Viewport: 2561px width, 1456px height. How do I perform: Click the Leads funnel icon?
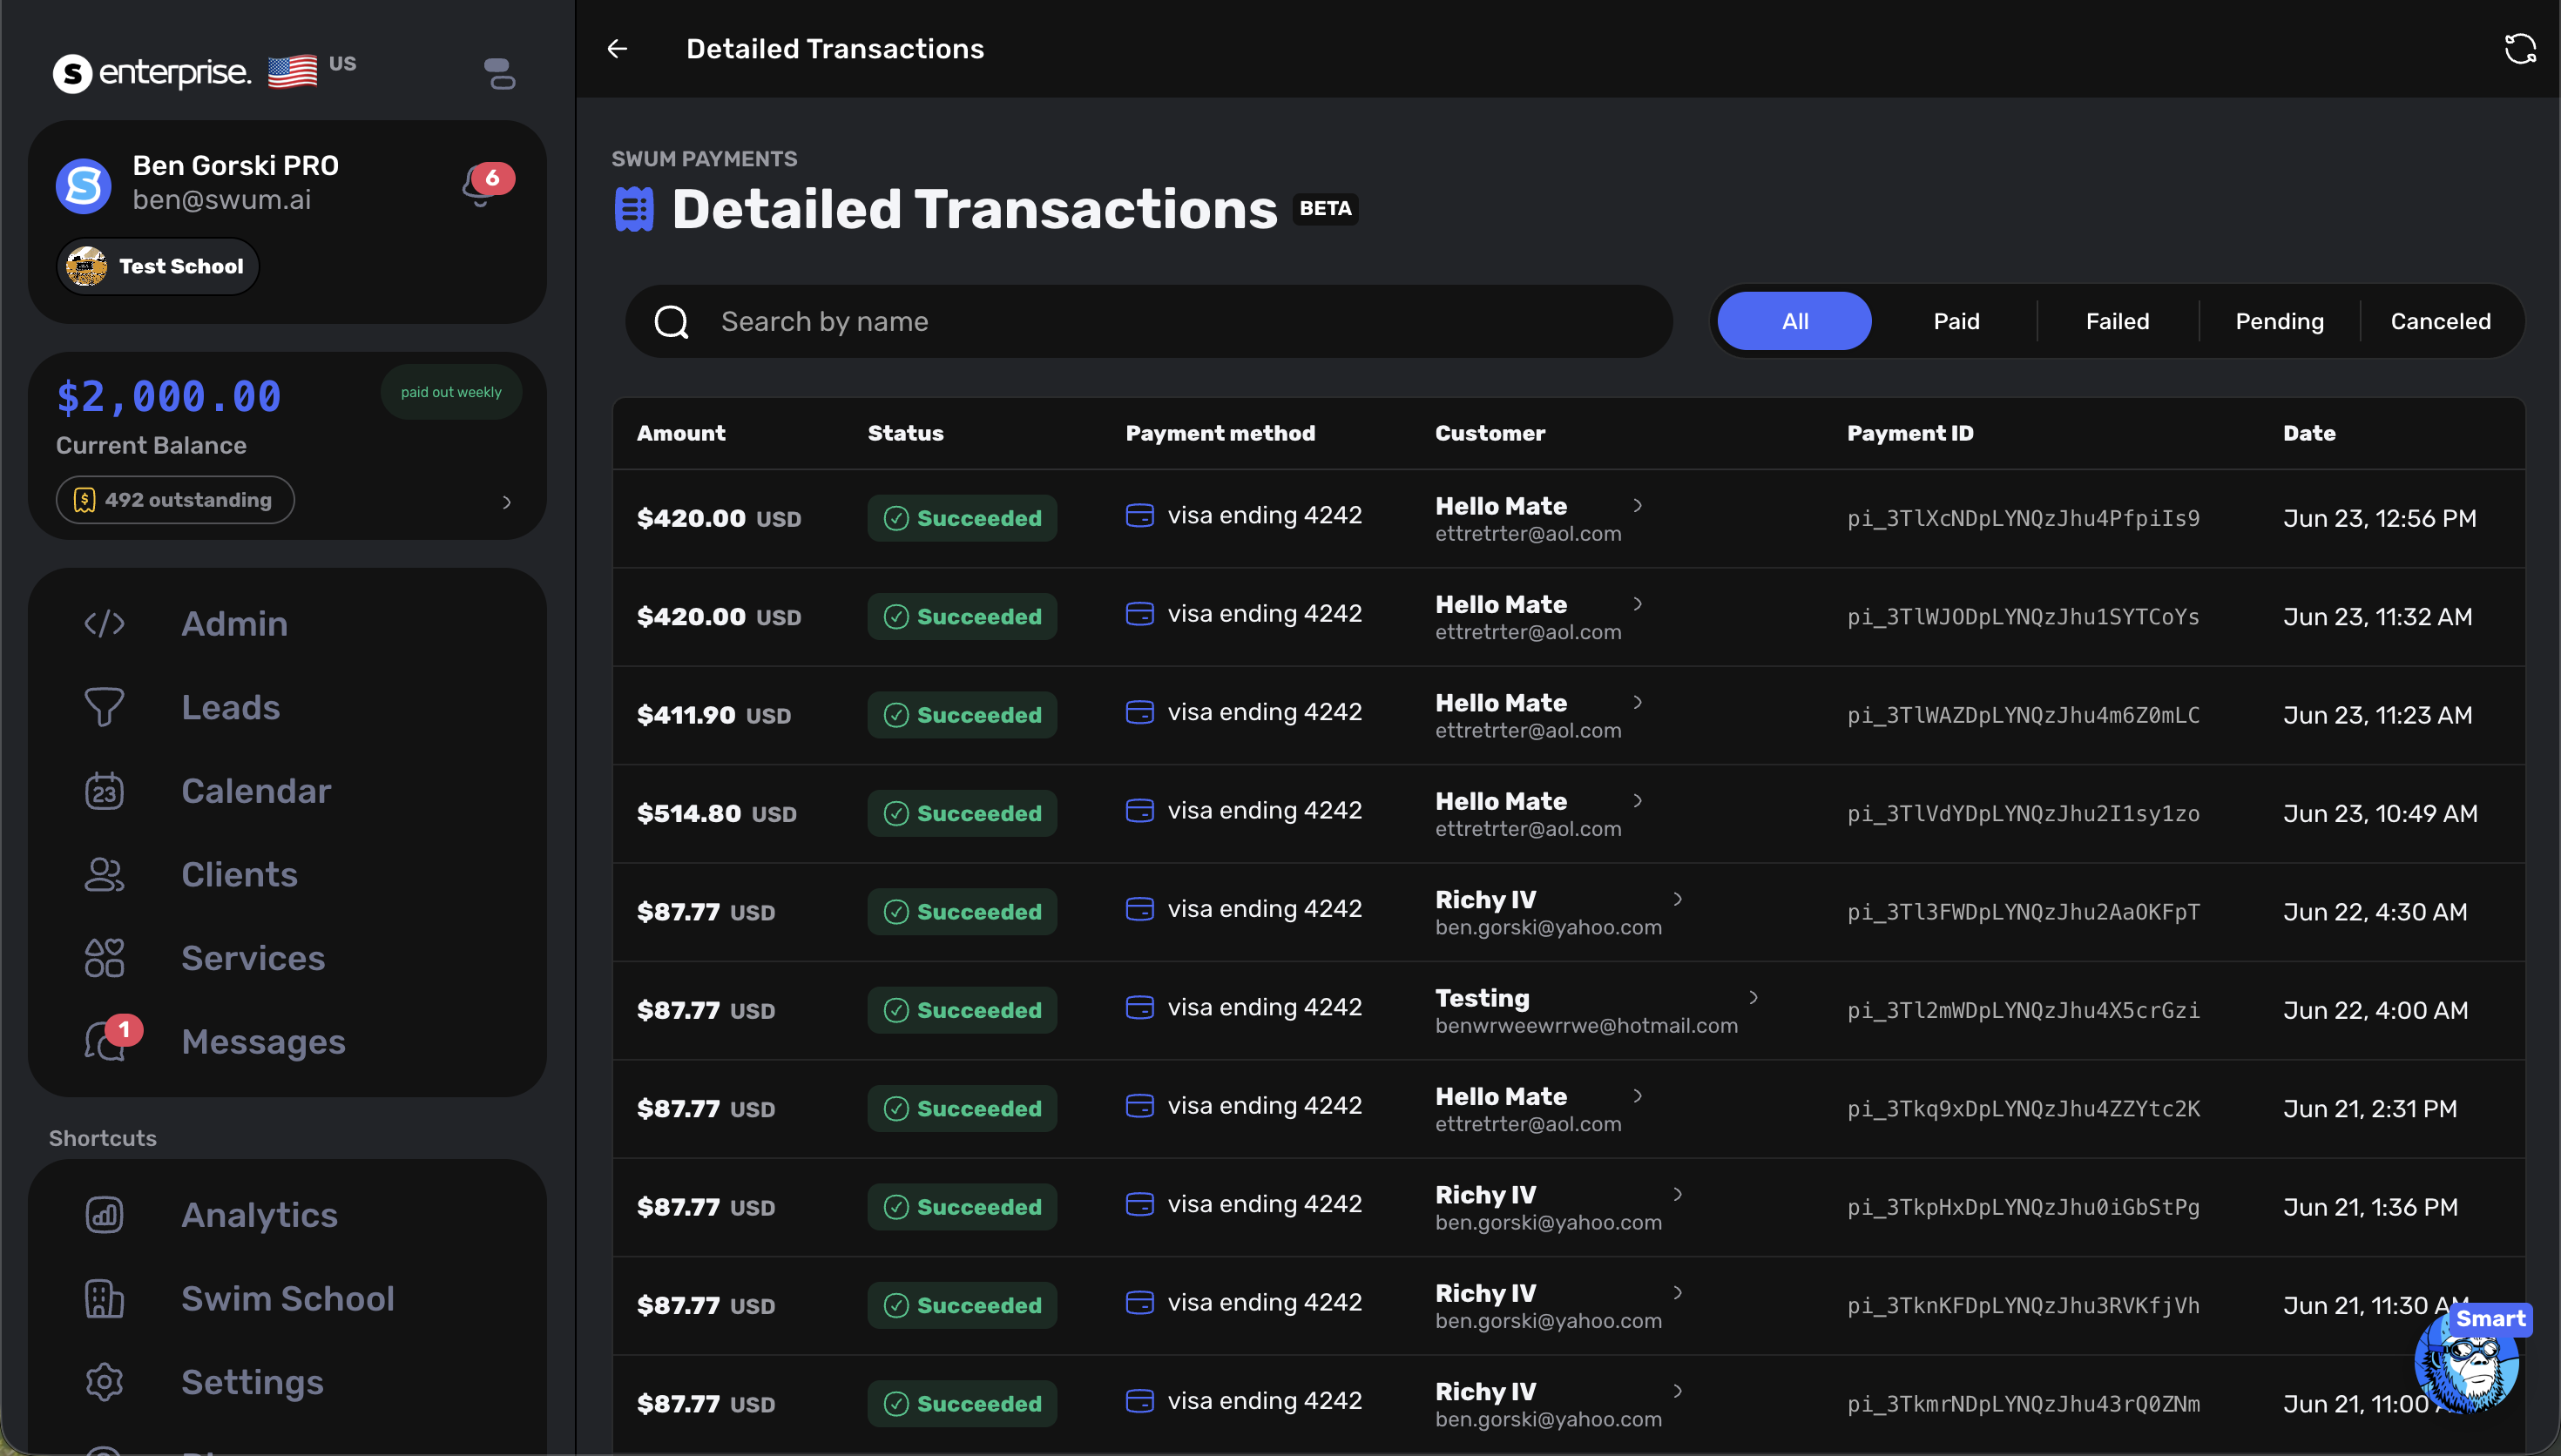[104, 707]
